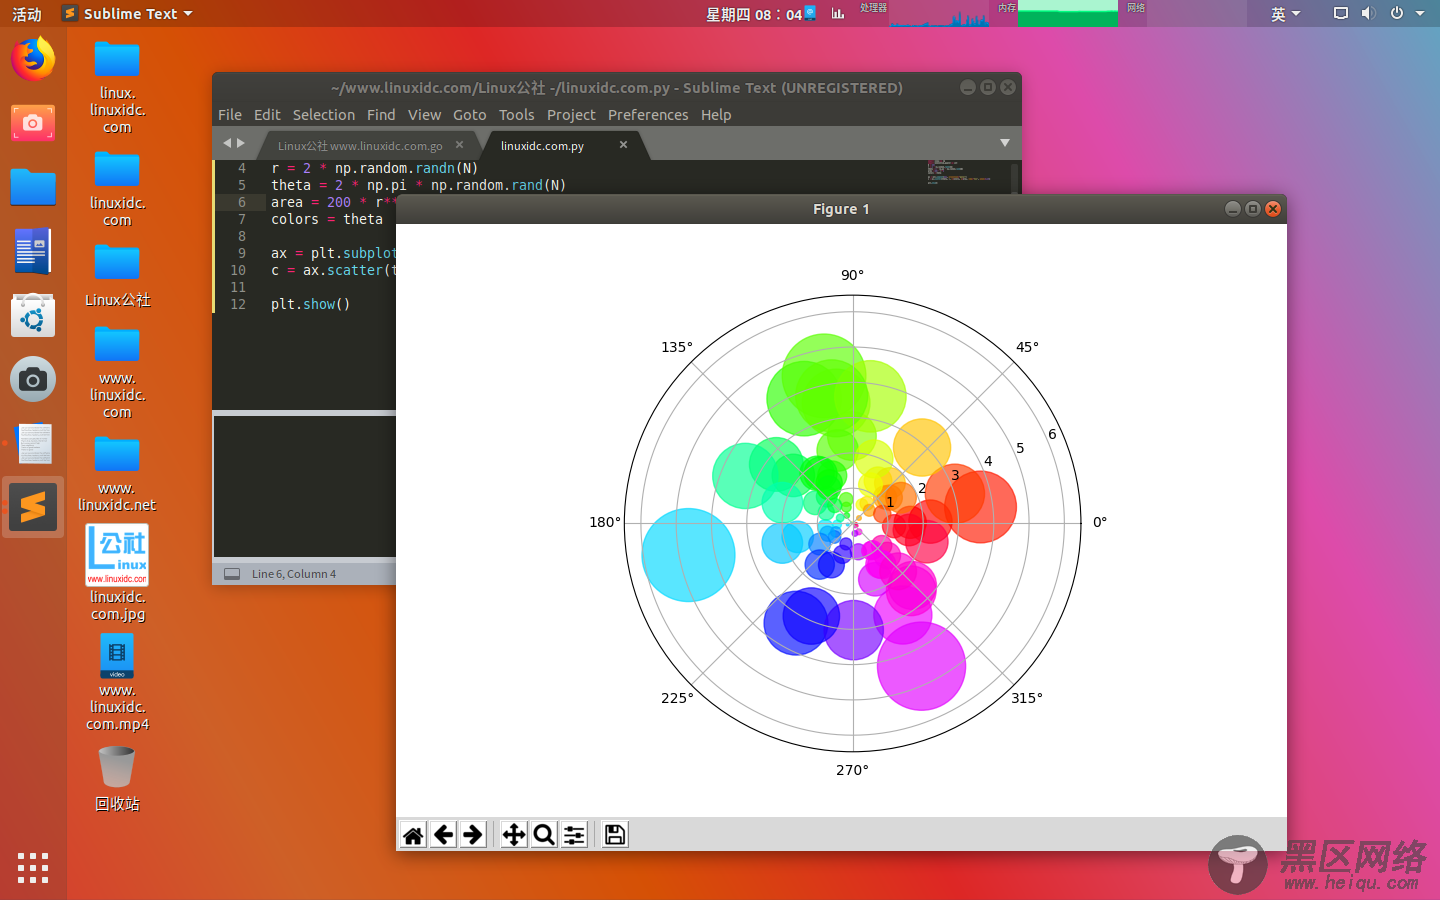The image size is (1440, 900).
Task: Open the www.linuxidc.net desktop folder
Action: point(117,475)
